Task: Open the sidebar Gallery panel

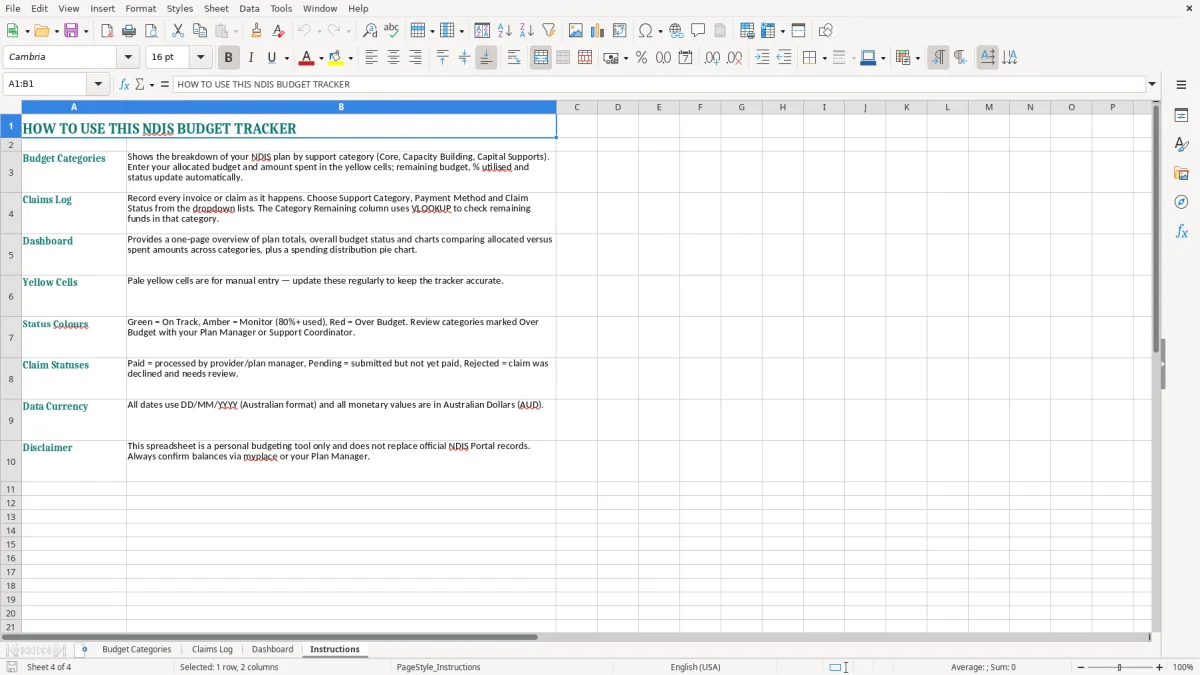Action: click(x=1181, y=174)
